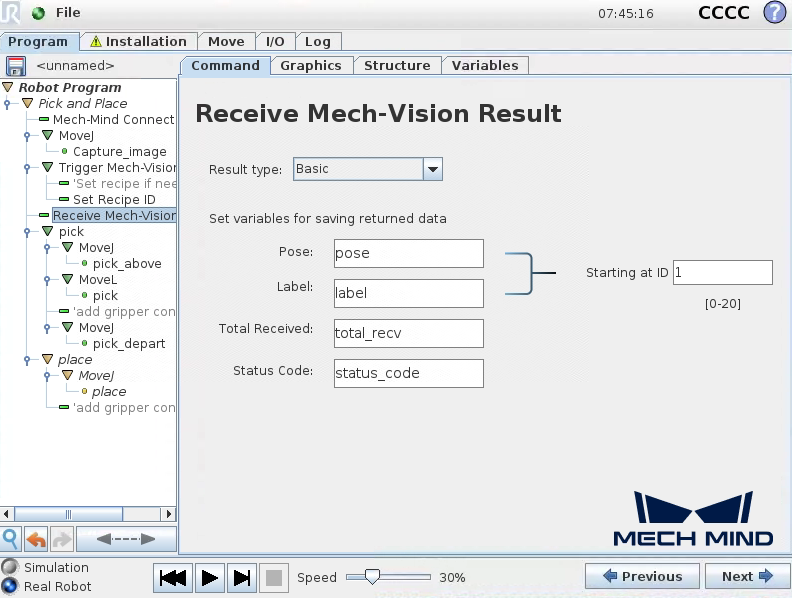The height and width of the screenshot is (598, 792).
Task: Click tree scrollbar right arrow
Action: point(169,514)
